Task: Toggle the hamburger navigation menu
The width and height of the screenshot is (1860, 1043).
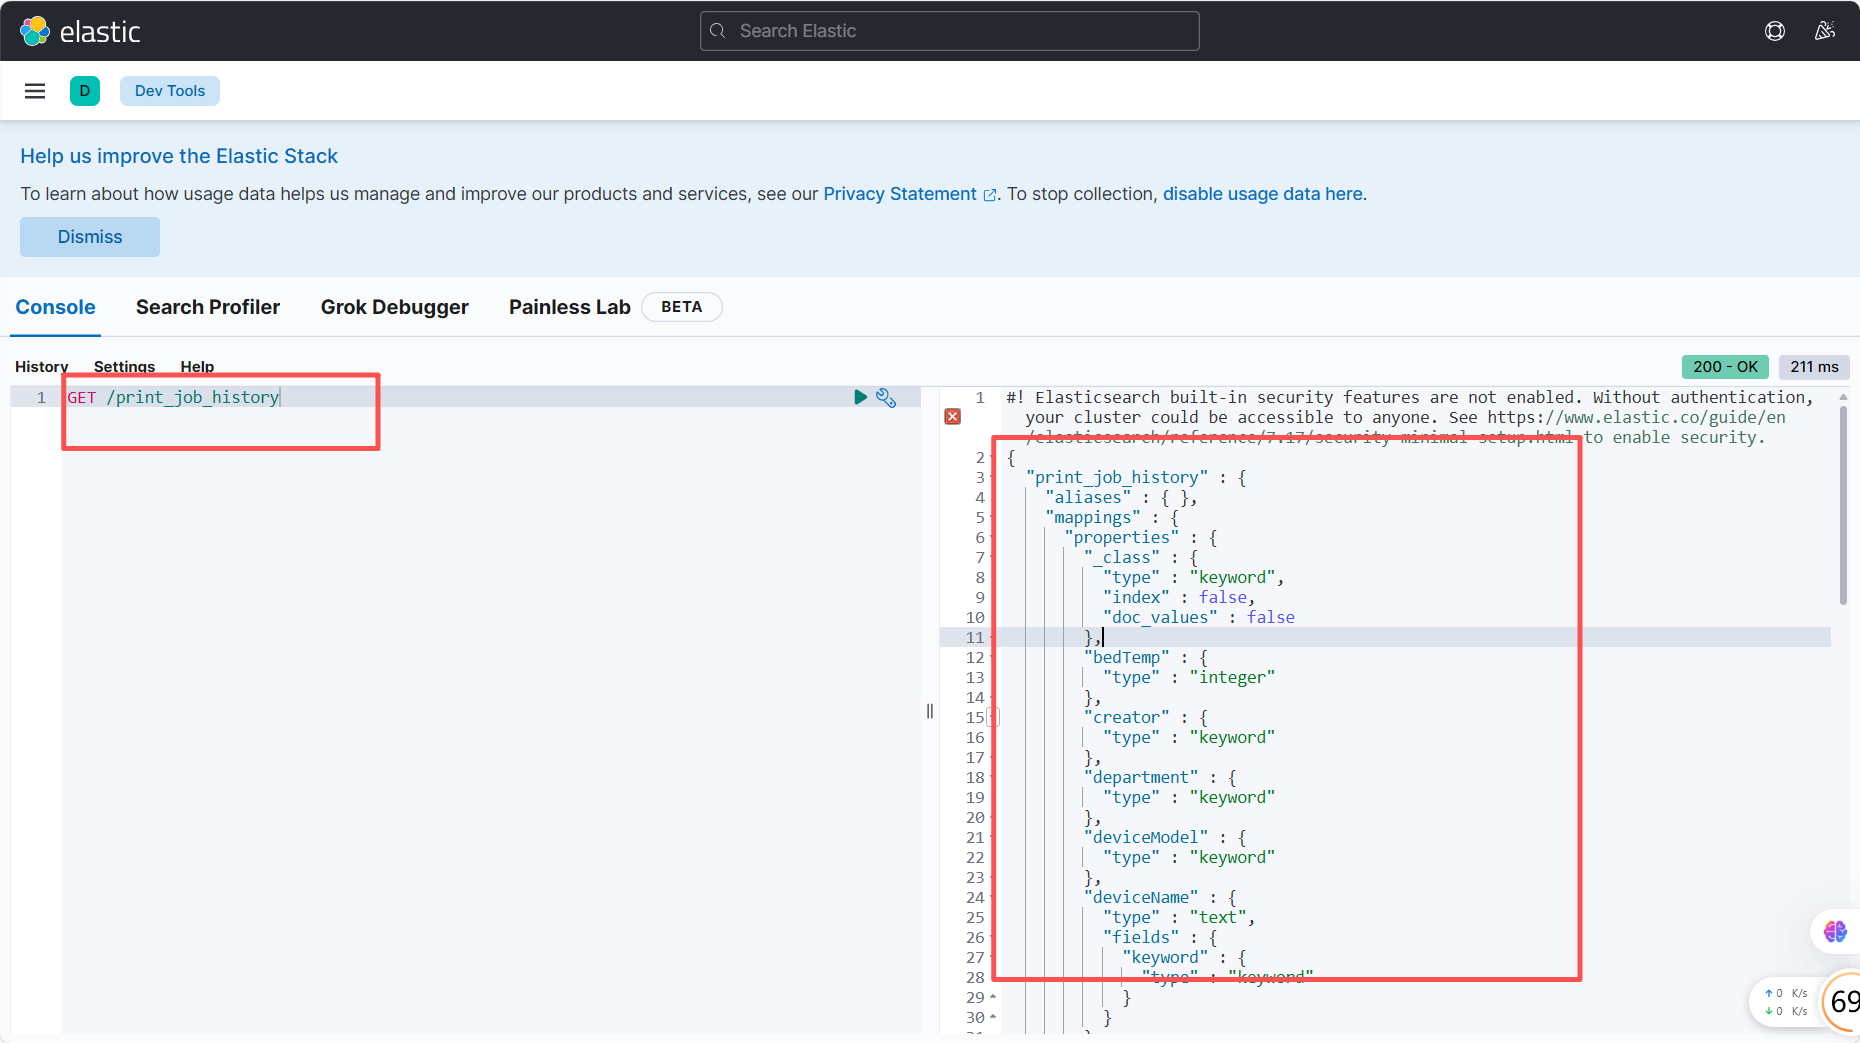Action: 35,91
